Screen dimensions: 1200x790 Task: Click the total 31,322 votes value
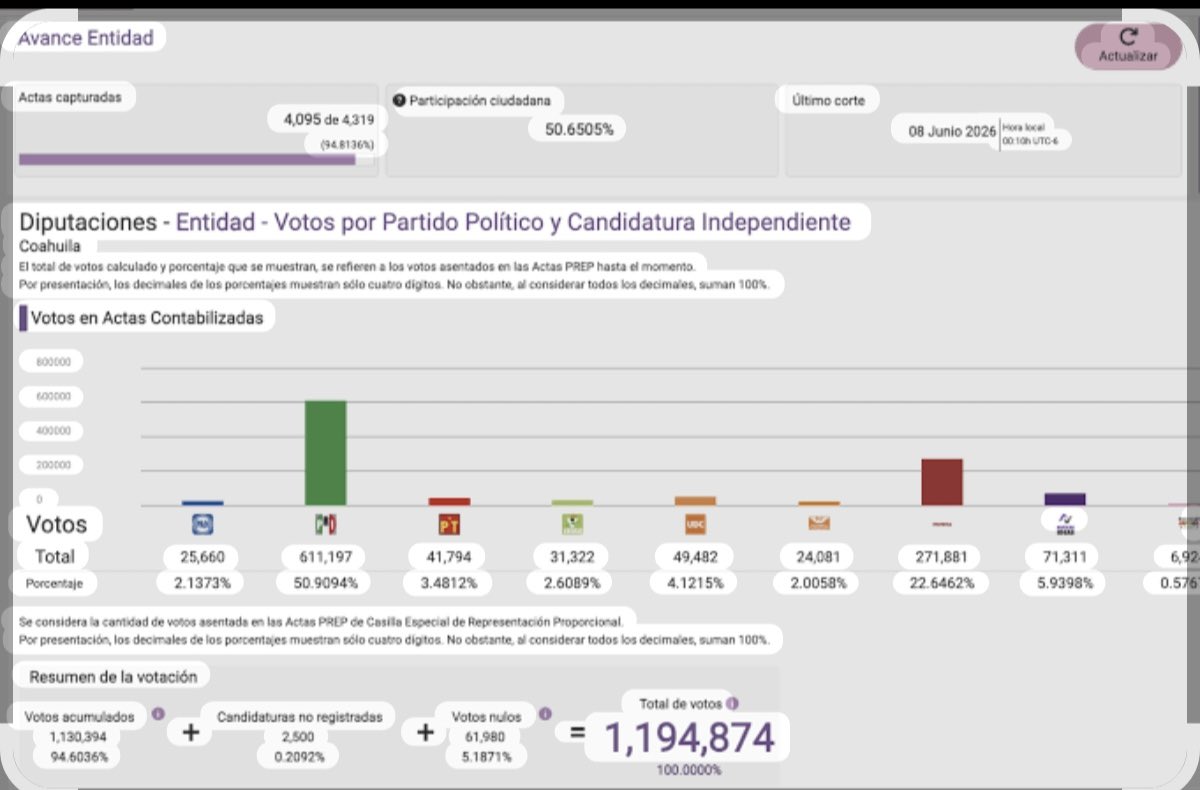[572, 556]
